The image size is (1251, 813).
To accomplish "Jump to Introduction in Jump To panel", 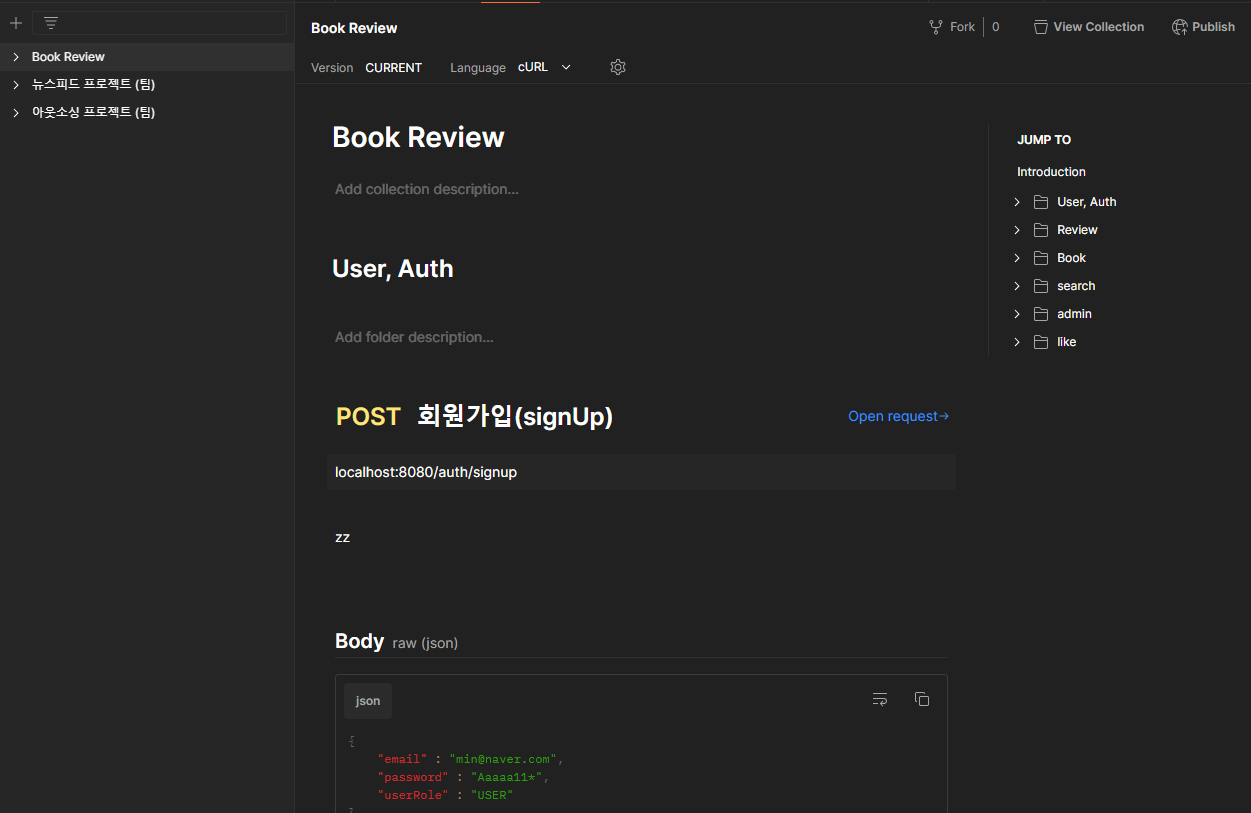I will [x=1051, y=172].
